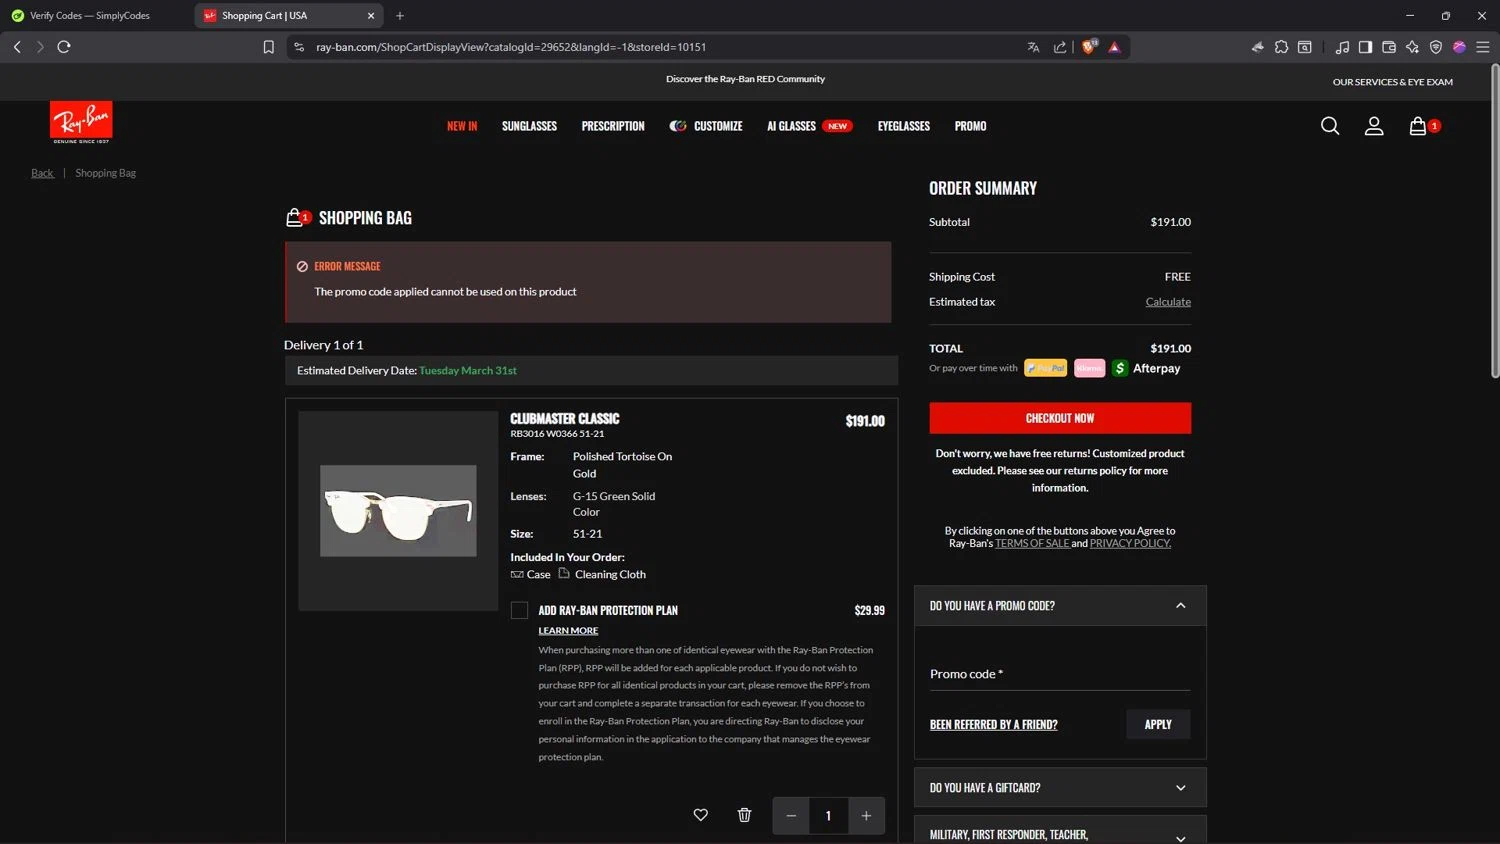The width and height of the screenshot is (1500, 844).
Task: Go back using browser back arrow
Action: tap(17, 47)
